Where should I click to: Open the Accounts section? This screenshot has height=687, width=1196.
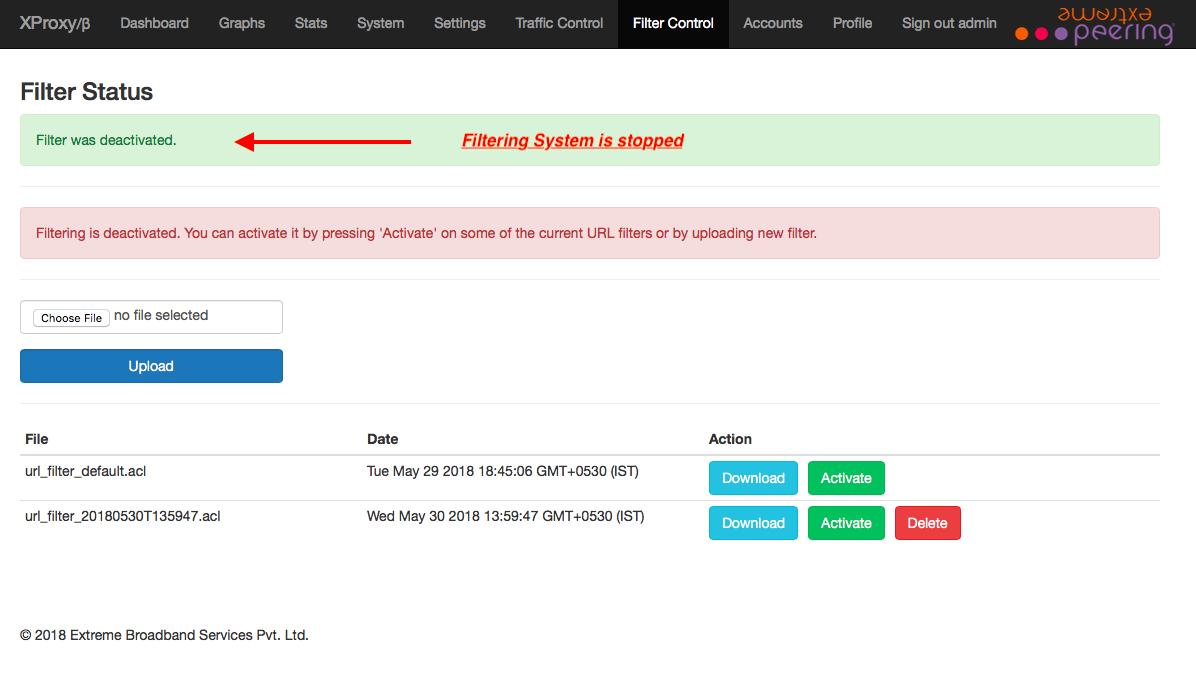click(772, 23)
